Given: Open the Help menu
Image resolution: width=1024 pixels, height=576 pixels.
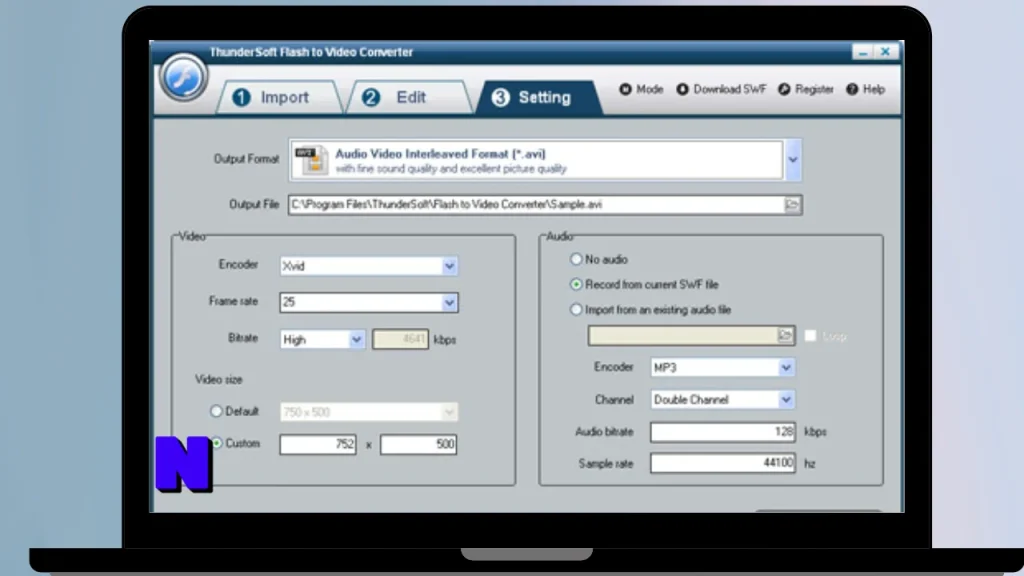Looking at the screenshot, I should tap(865, 89).
